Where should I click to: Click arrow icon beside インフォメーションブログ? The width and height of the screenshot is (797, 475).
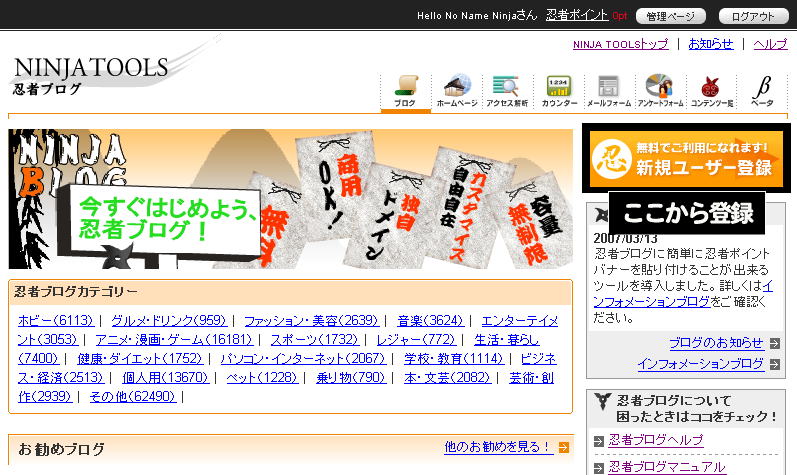click(x=775, y=364)
